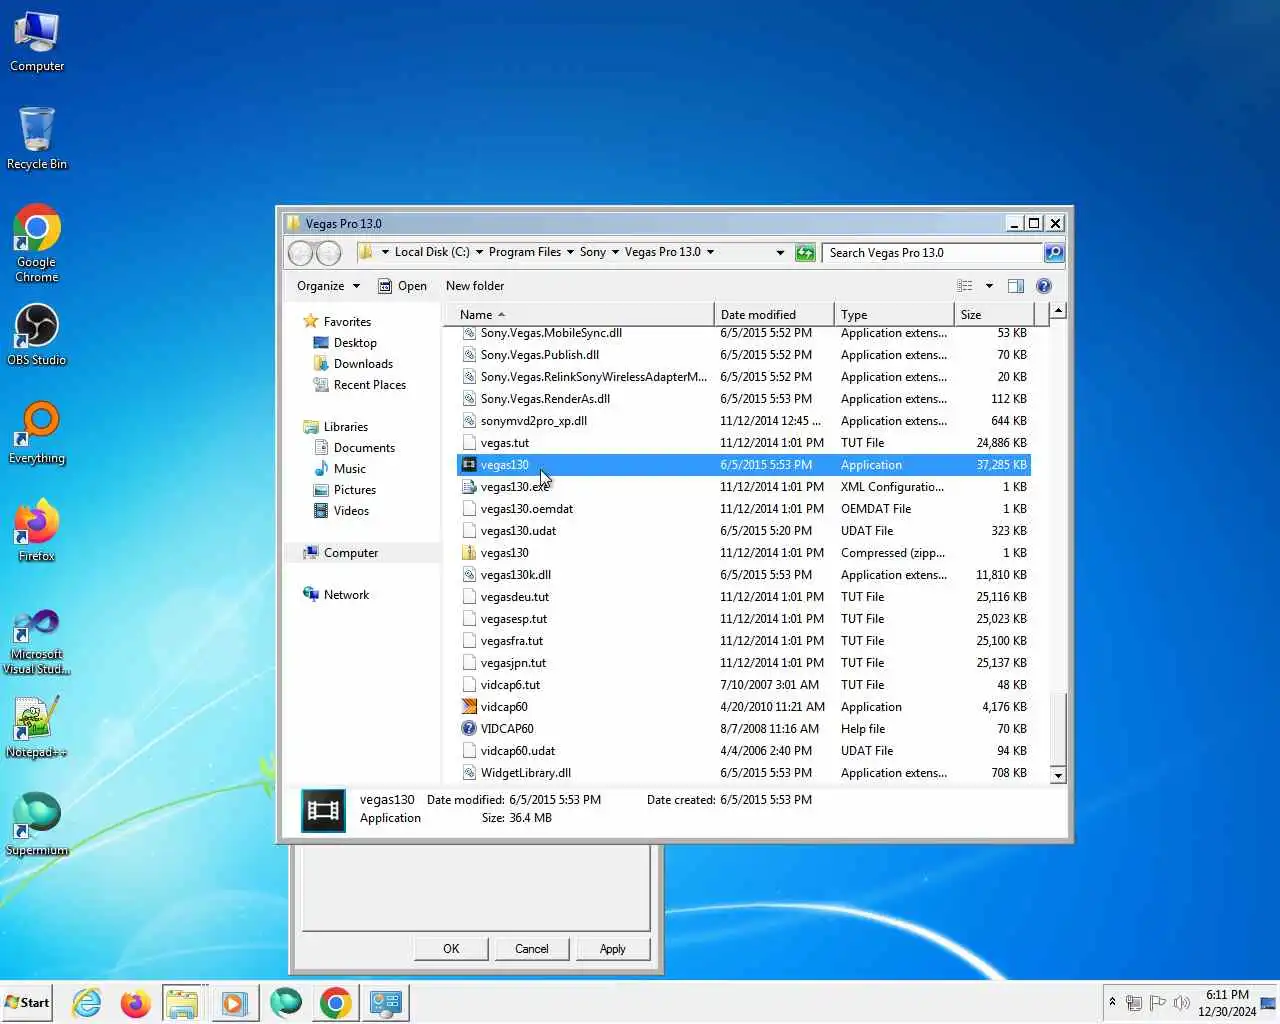Refresh the Vegas Pro 13.0 folder view
1280x1024 pixels.
pyautogui.click(x=805, y=253)
